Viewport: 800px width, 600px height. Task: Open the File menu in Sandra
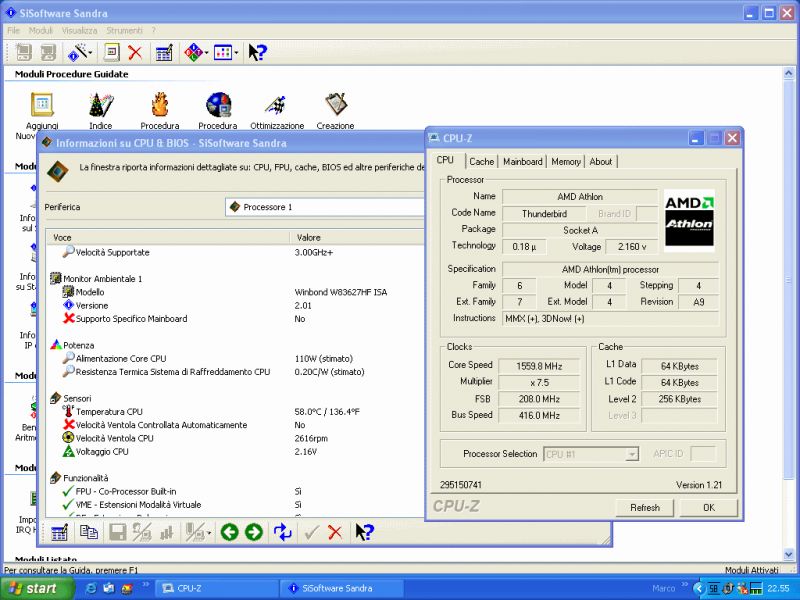coord(13,31)
